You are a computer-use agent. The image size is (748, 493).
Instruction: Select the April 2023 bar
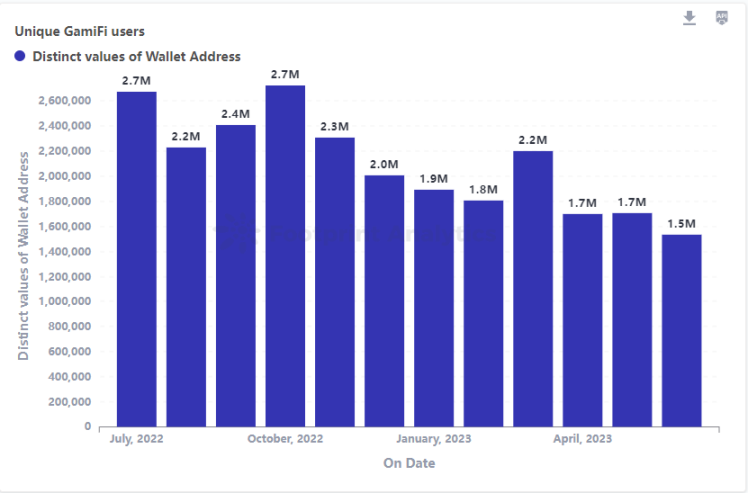click(x=582, y=320)
